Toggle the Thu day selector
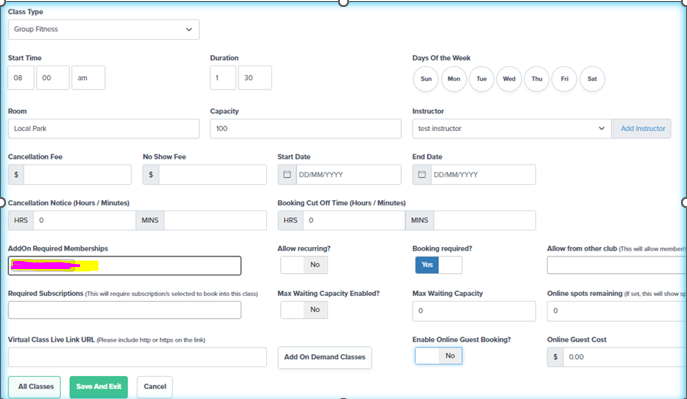 tap(537, 79)
